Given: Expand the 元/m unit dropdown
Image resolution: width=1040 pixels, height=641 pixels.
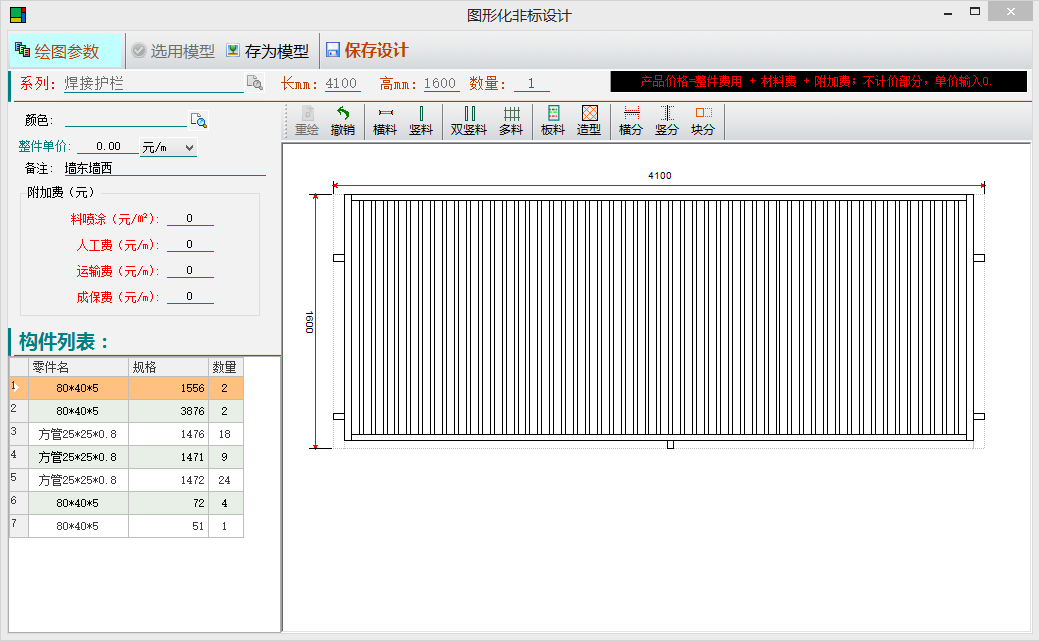Looking at the screenshot, I should [x=168, y=147].
